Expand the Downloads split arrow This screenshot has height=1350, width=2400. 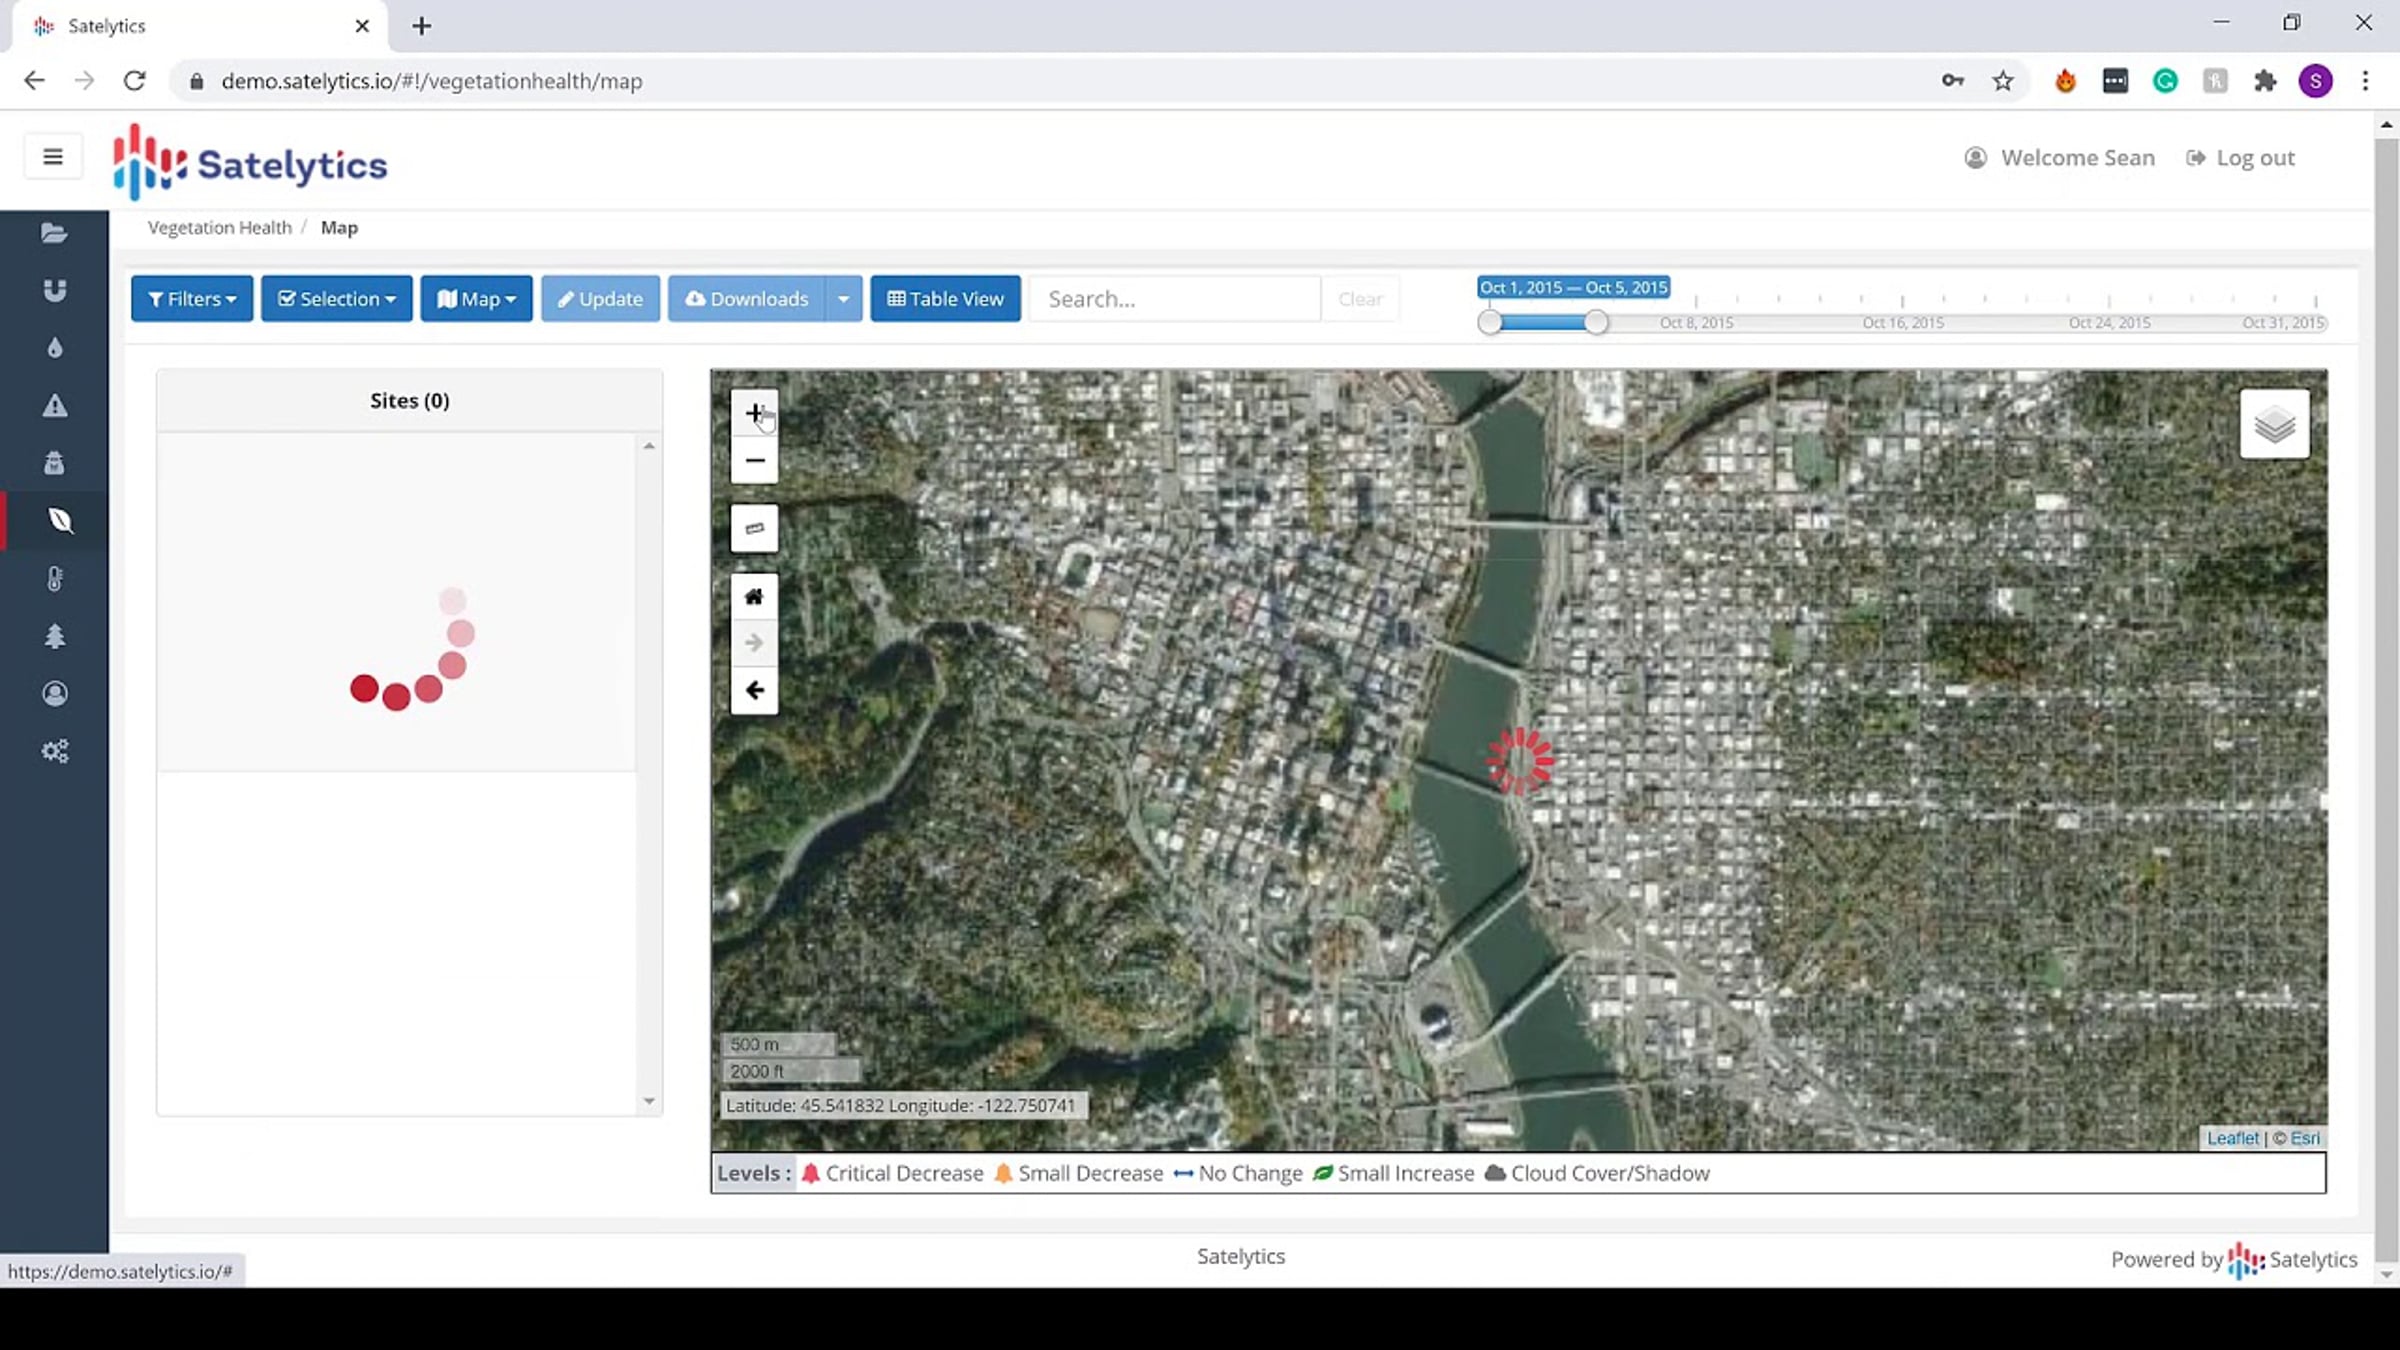[x=843, y=299]
